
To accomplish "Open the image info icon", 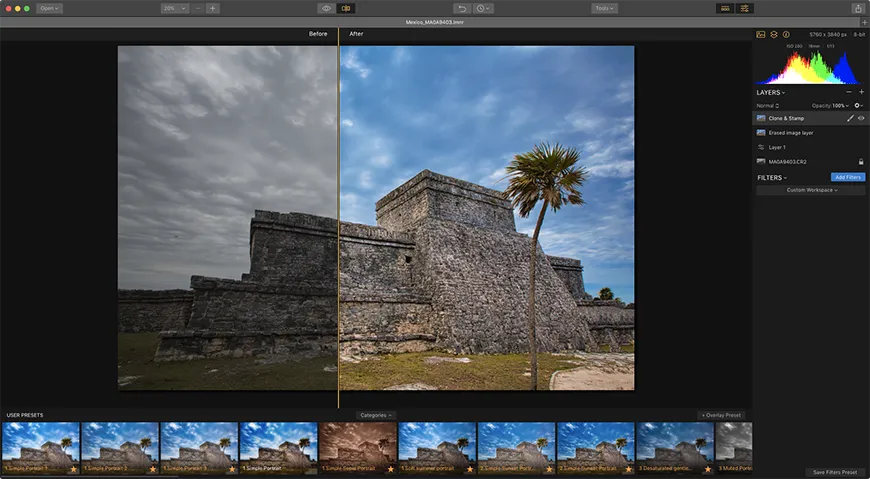I will coord(786,34).
